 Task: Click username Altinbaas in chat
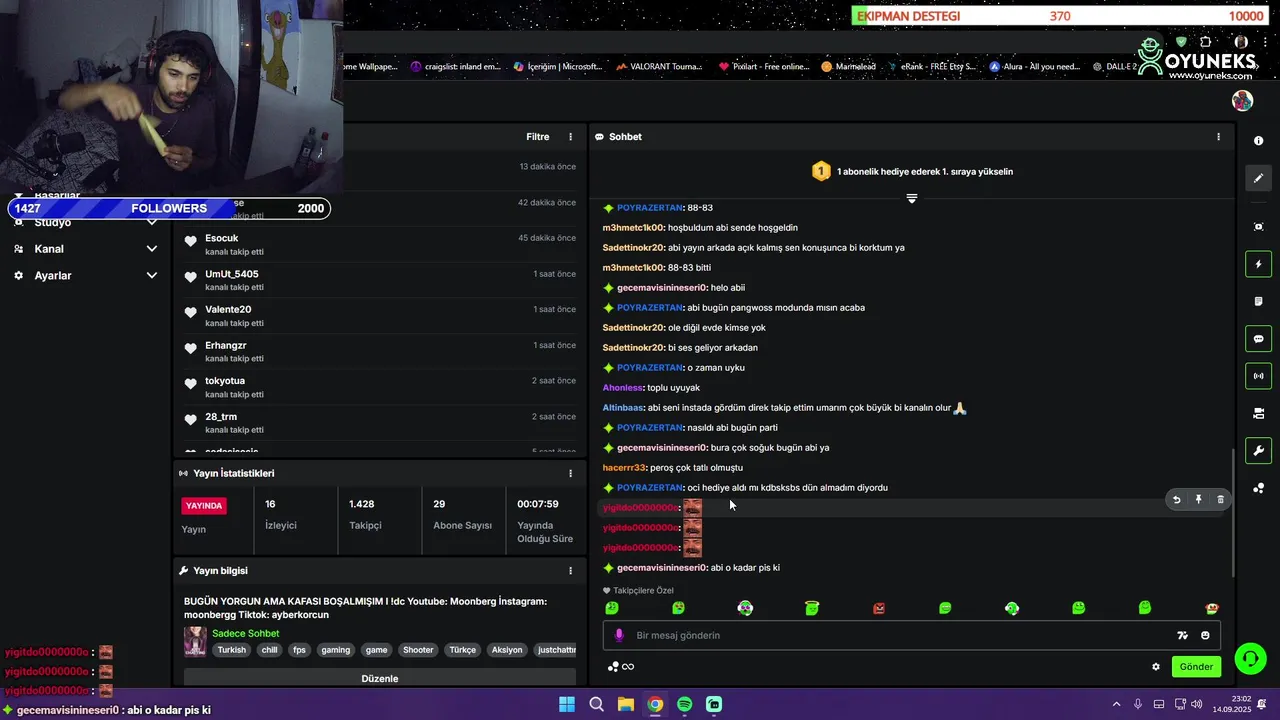[623, 408]
